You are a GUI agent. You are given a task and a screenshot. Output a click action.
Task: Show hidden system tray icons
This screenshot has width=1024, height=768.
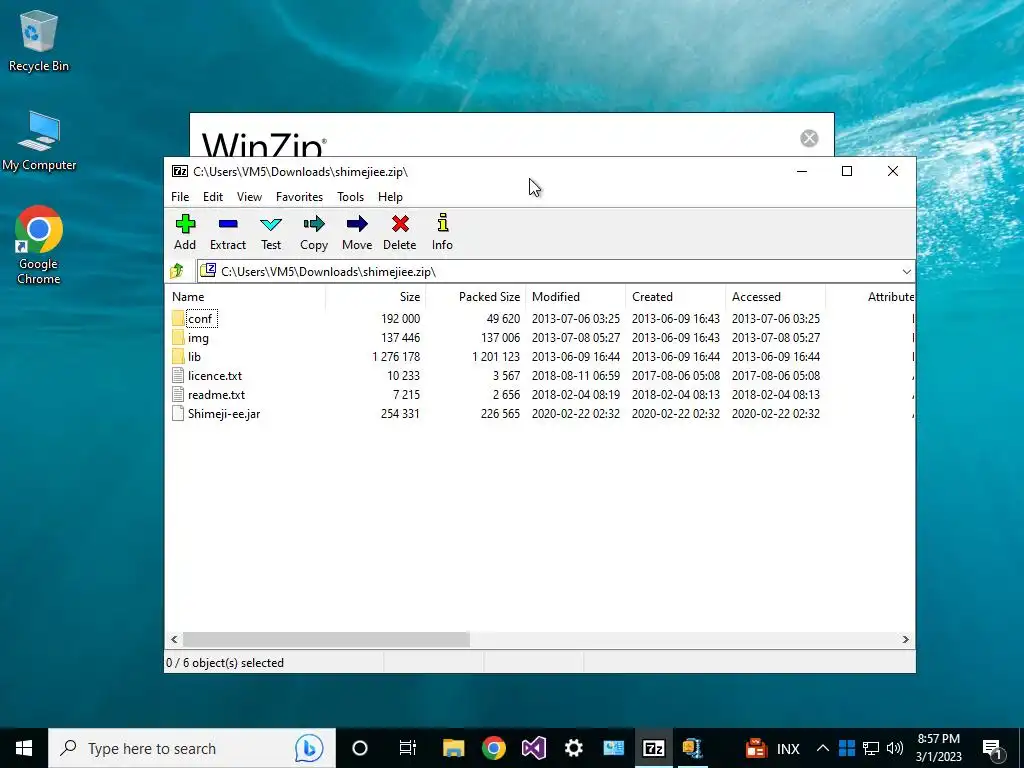(x=823, y=748)
